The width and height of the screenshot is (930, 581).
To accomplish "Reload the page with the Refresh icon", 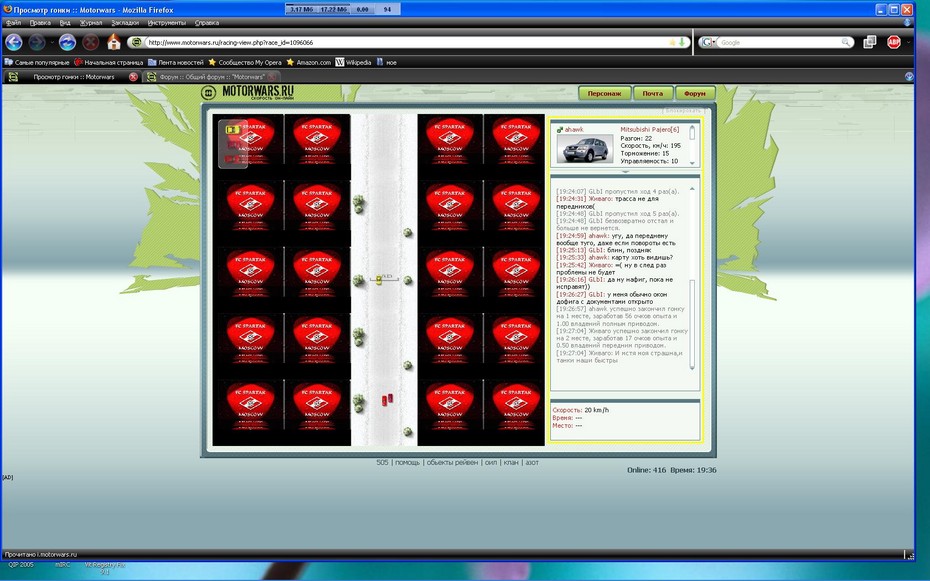I will point(67,42).
